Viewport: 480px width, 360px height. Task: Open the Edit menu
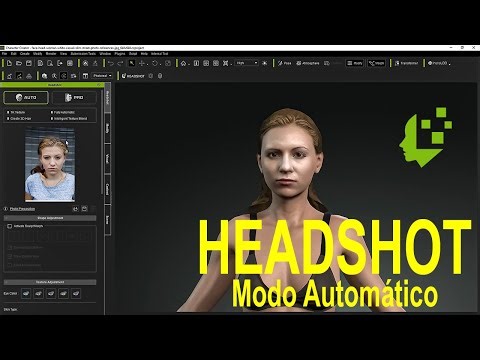click(x=14, y=54)
